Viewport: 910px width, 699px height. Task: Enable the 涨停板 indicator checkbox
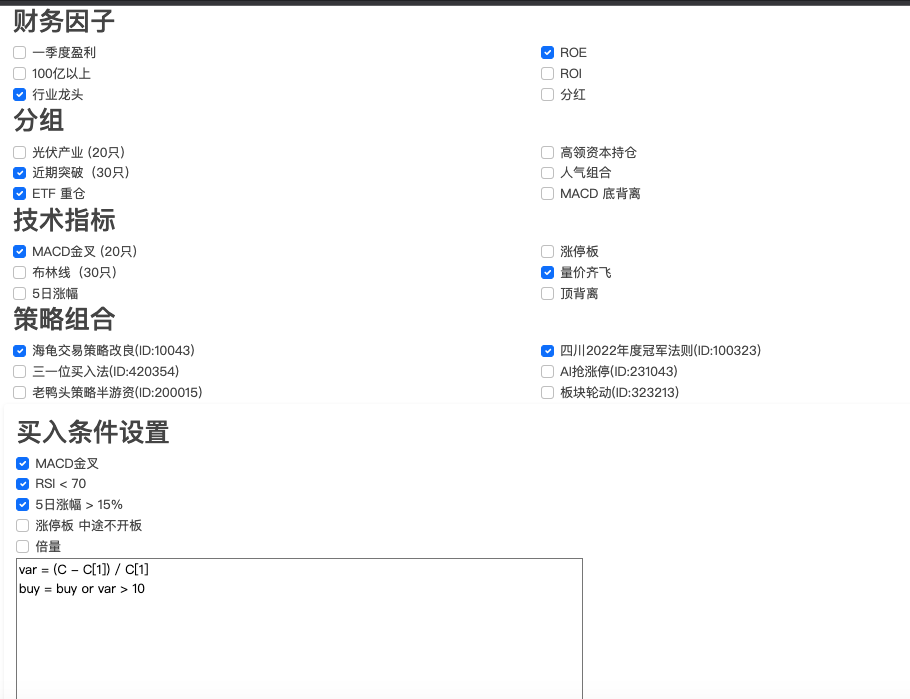547,252
